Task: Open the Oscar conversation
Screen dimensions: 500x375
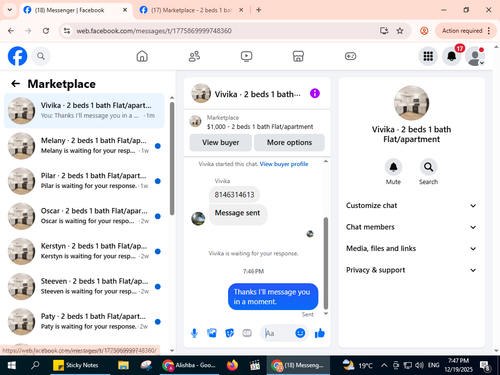Action: [84, 216]
